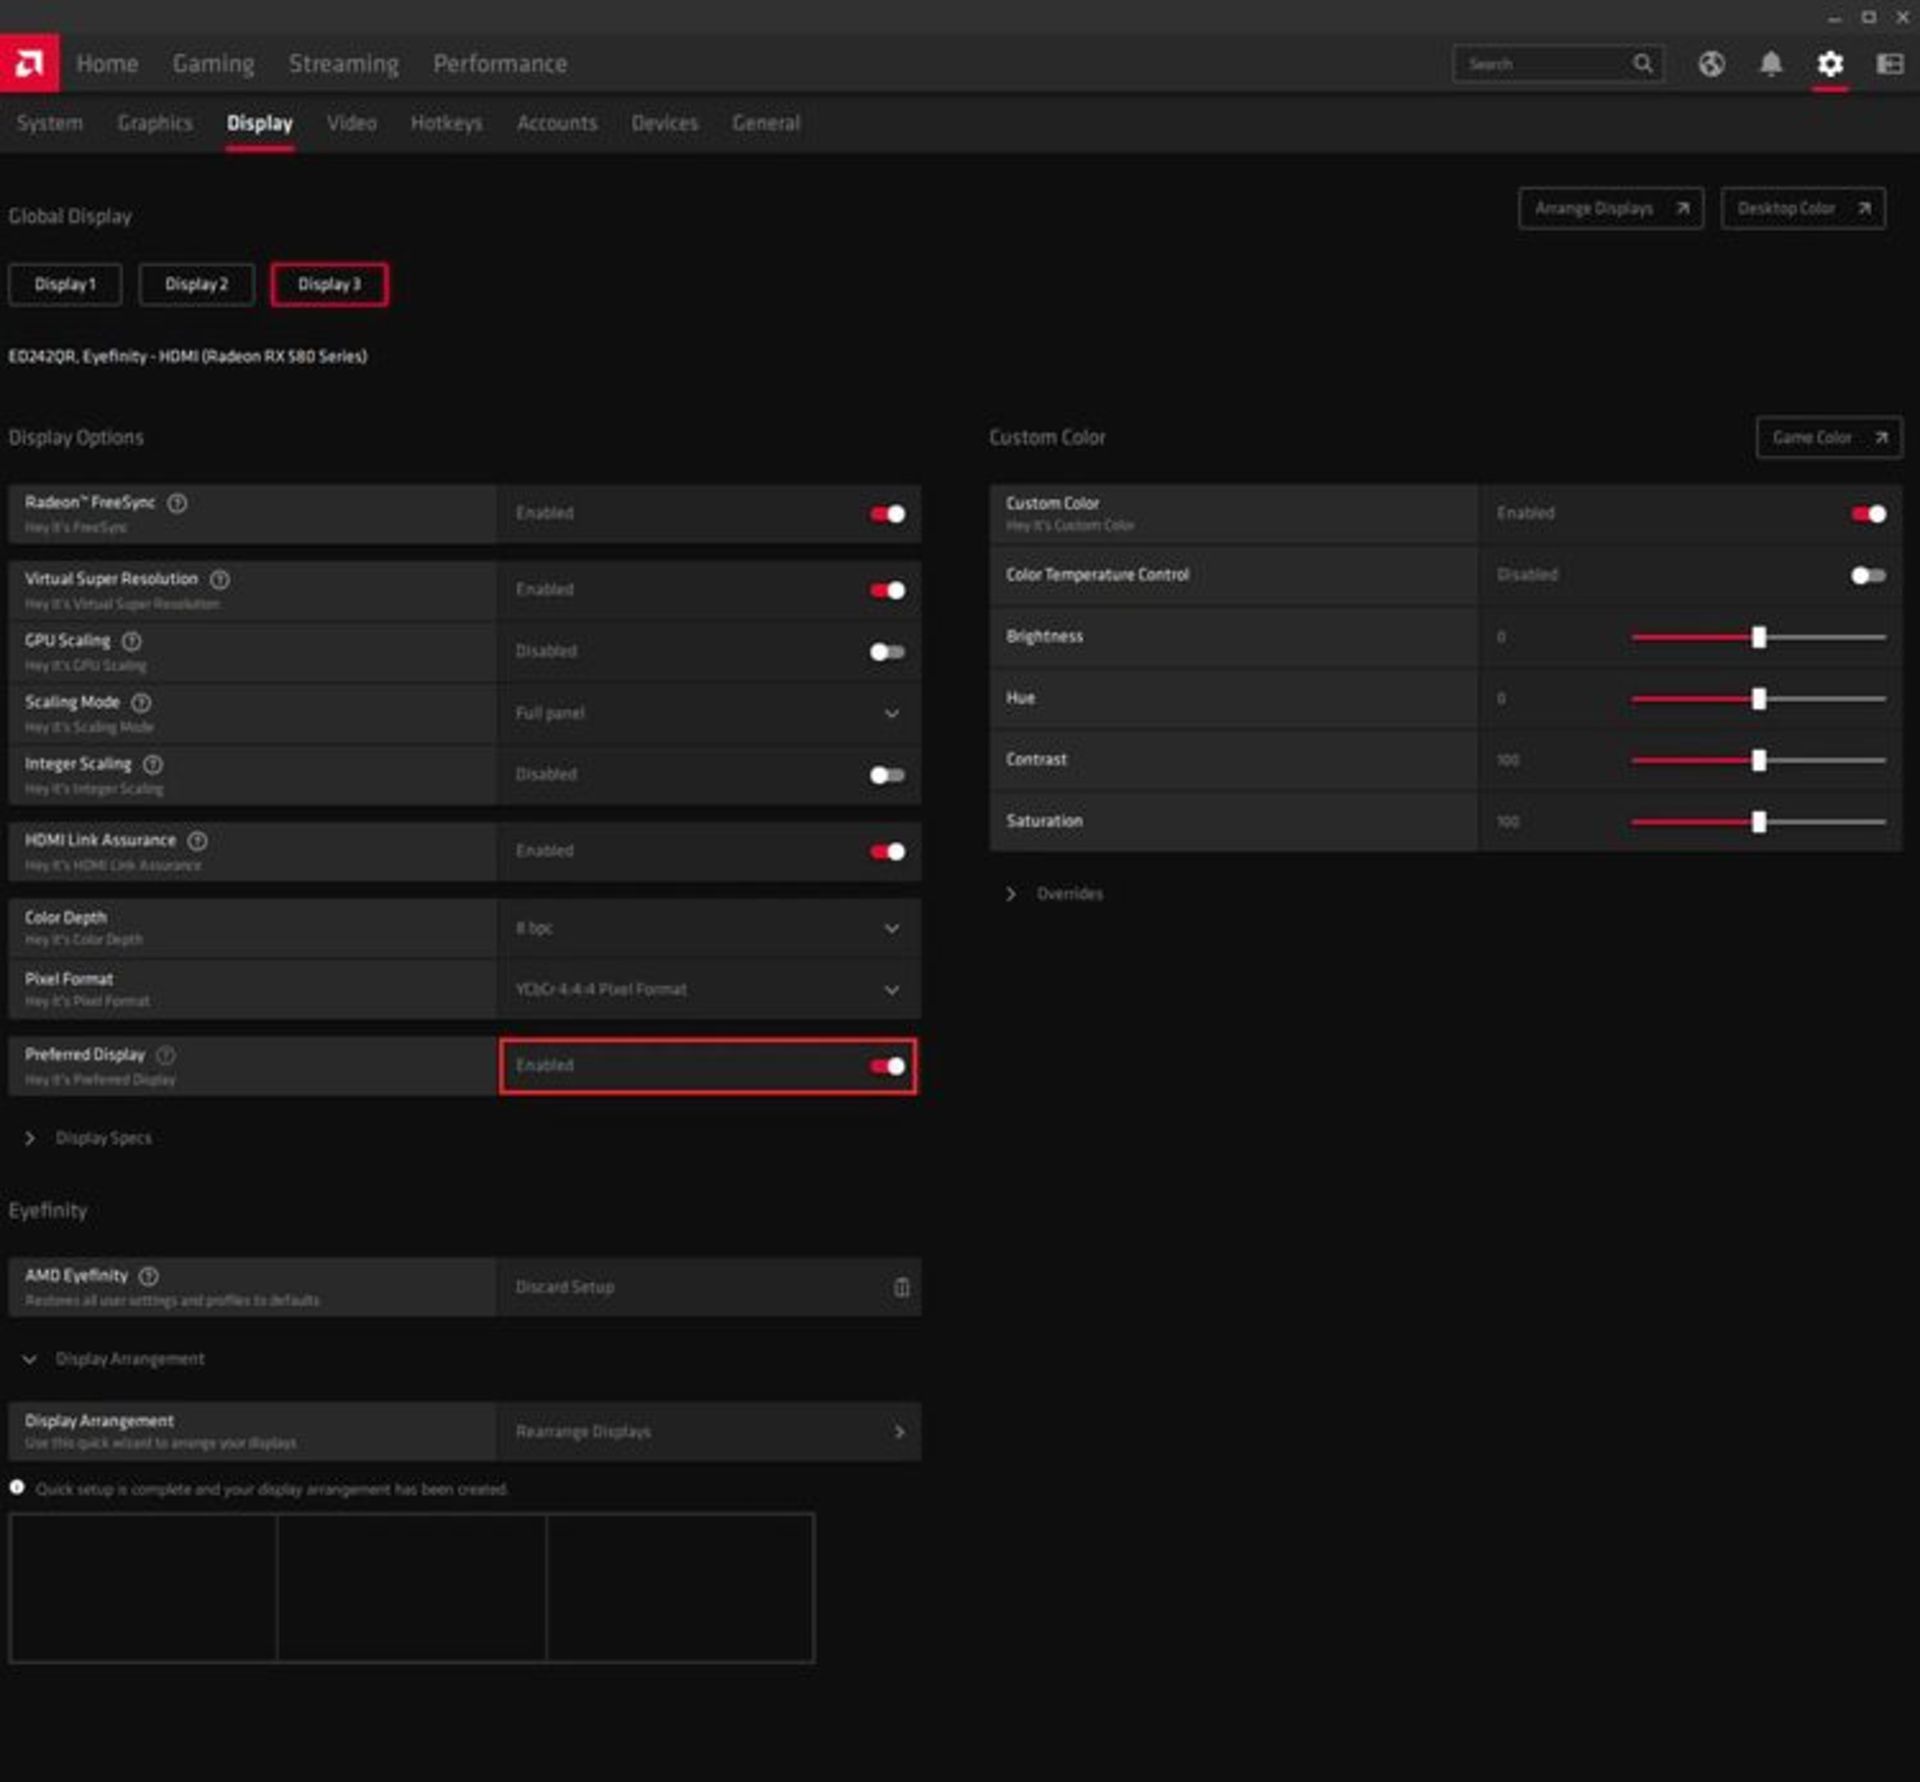Select the Display 1 button
Image resolution: width=1920 pixels, height=1782 pixels.
coord(65,285)
